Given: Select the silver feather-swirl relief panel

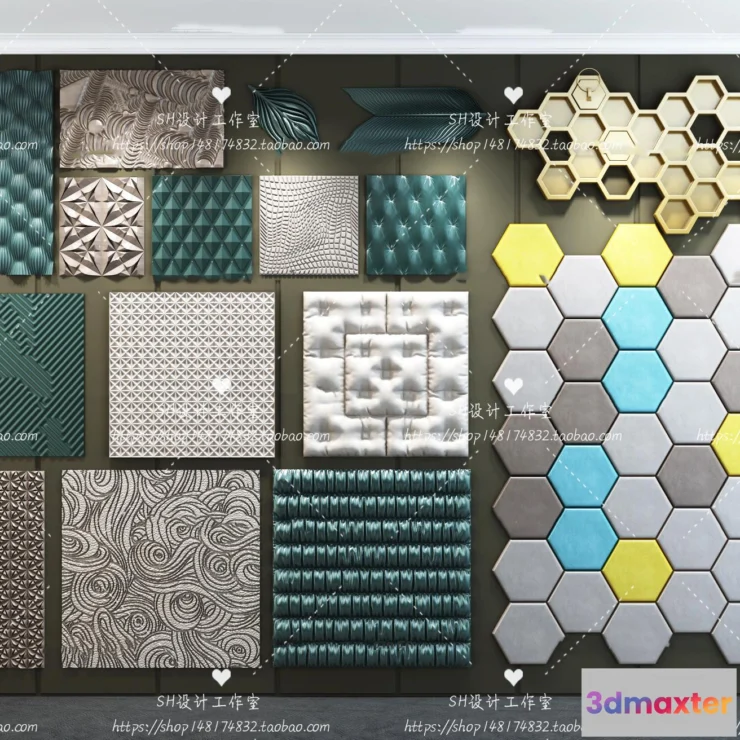Looking at the screenshot, I should pos(142,119).
